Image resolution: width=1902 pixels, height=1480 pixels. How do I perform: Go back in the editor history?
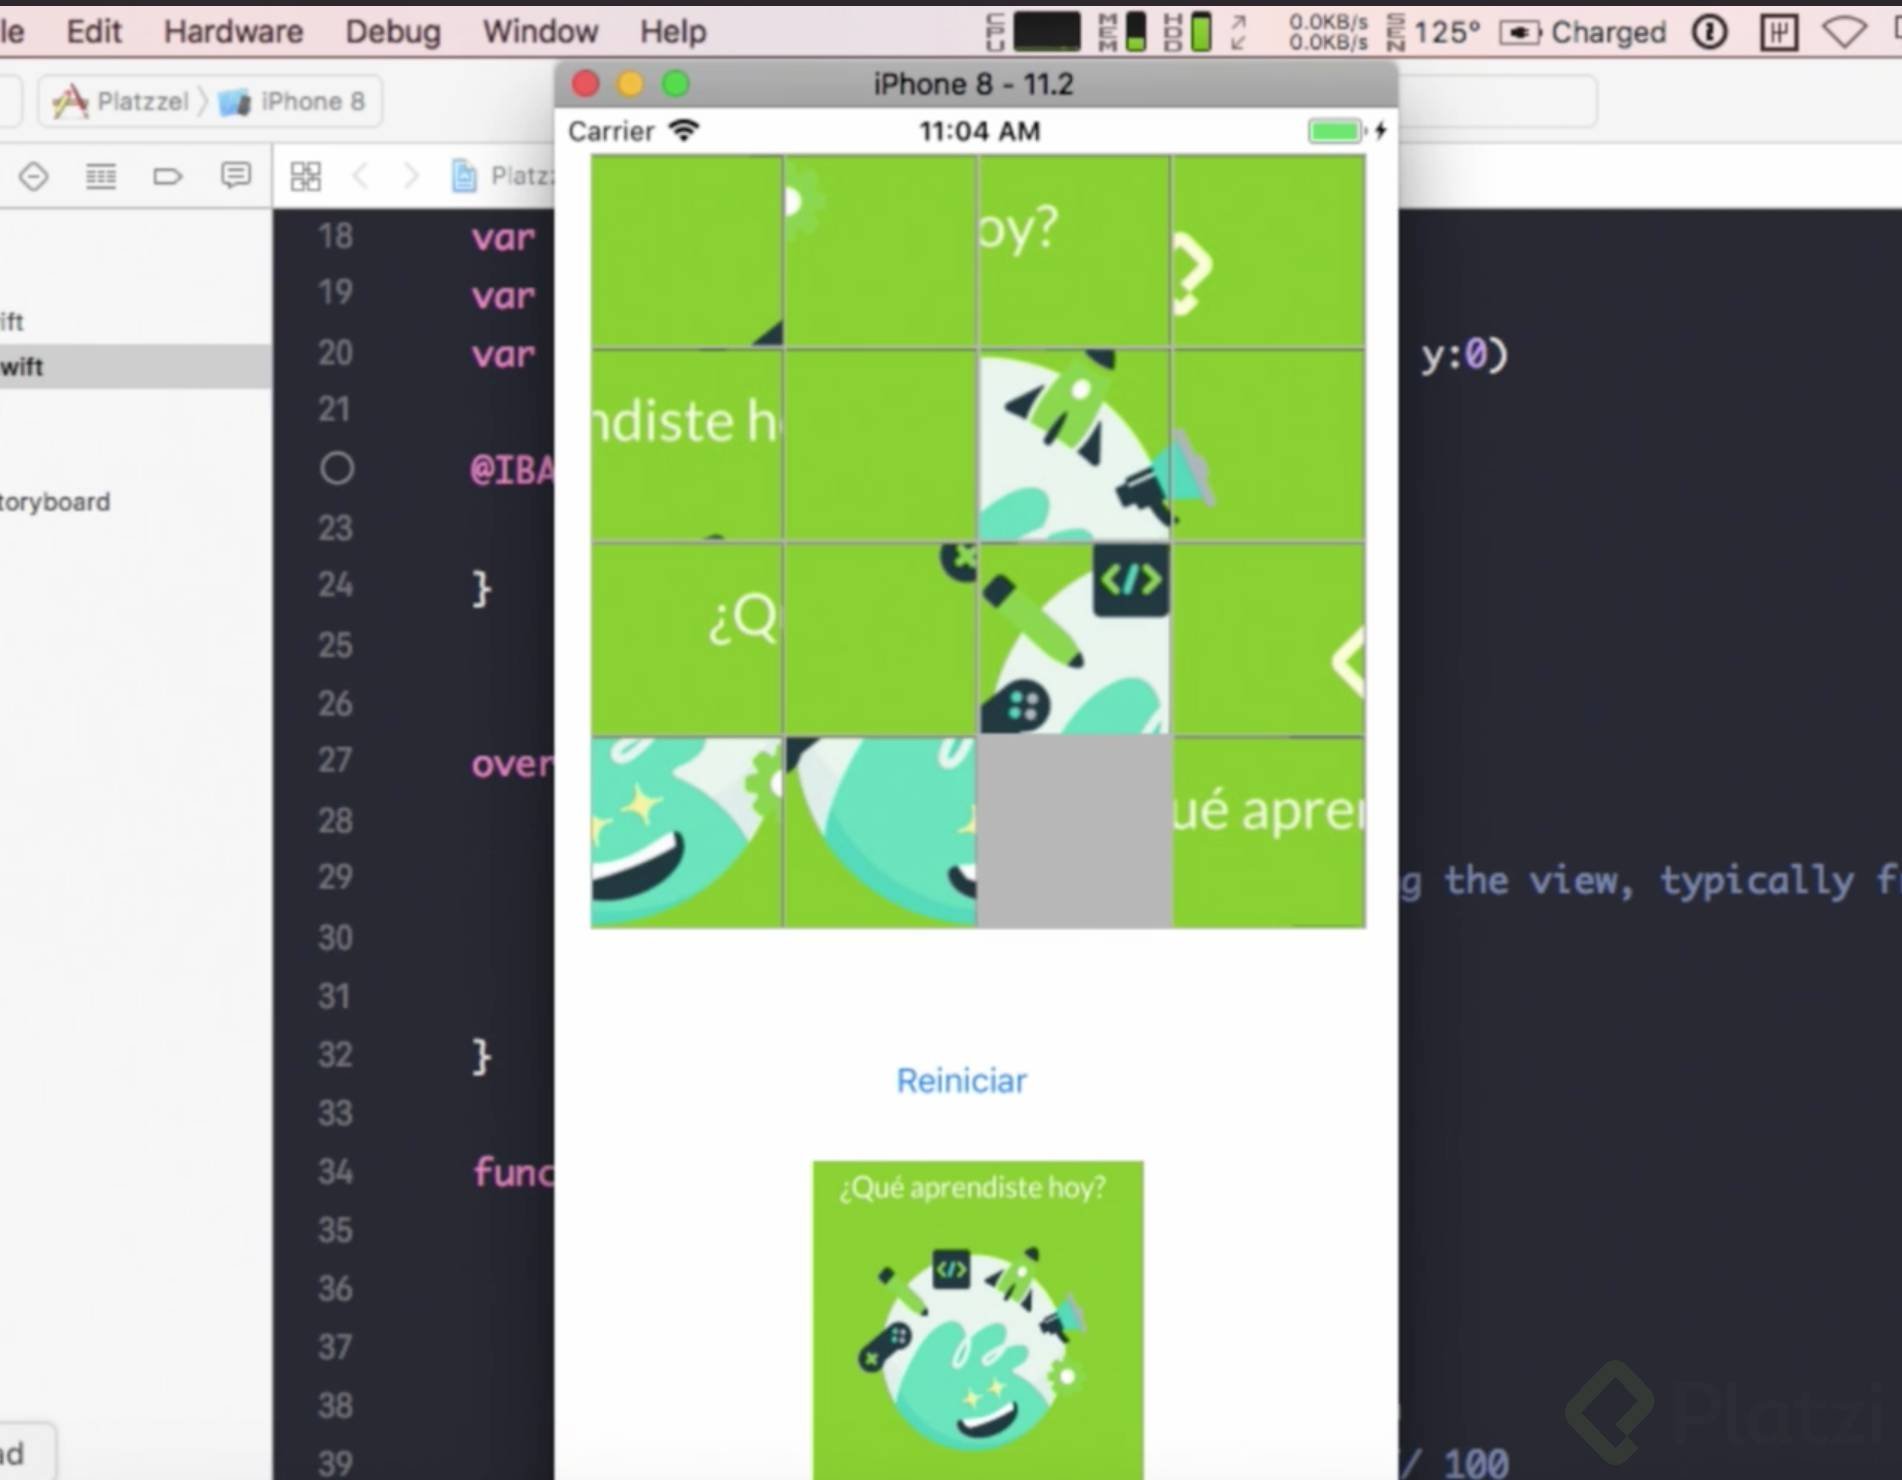pos(361,176)
